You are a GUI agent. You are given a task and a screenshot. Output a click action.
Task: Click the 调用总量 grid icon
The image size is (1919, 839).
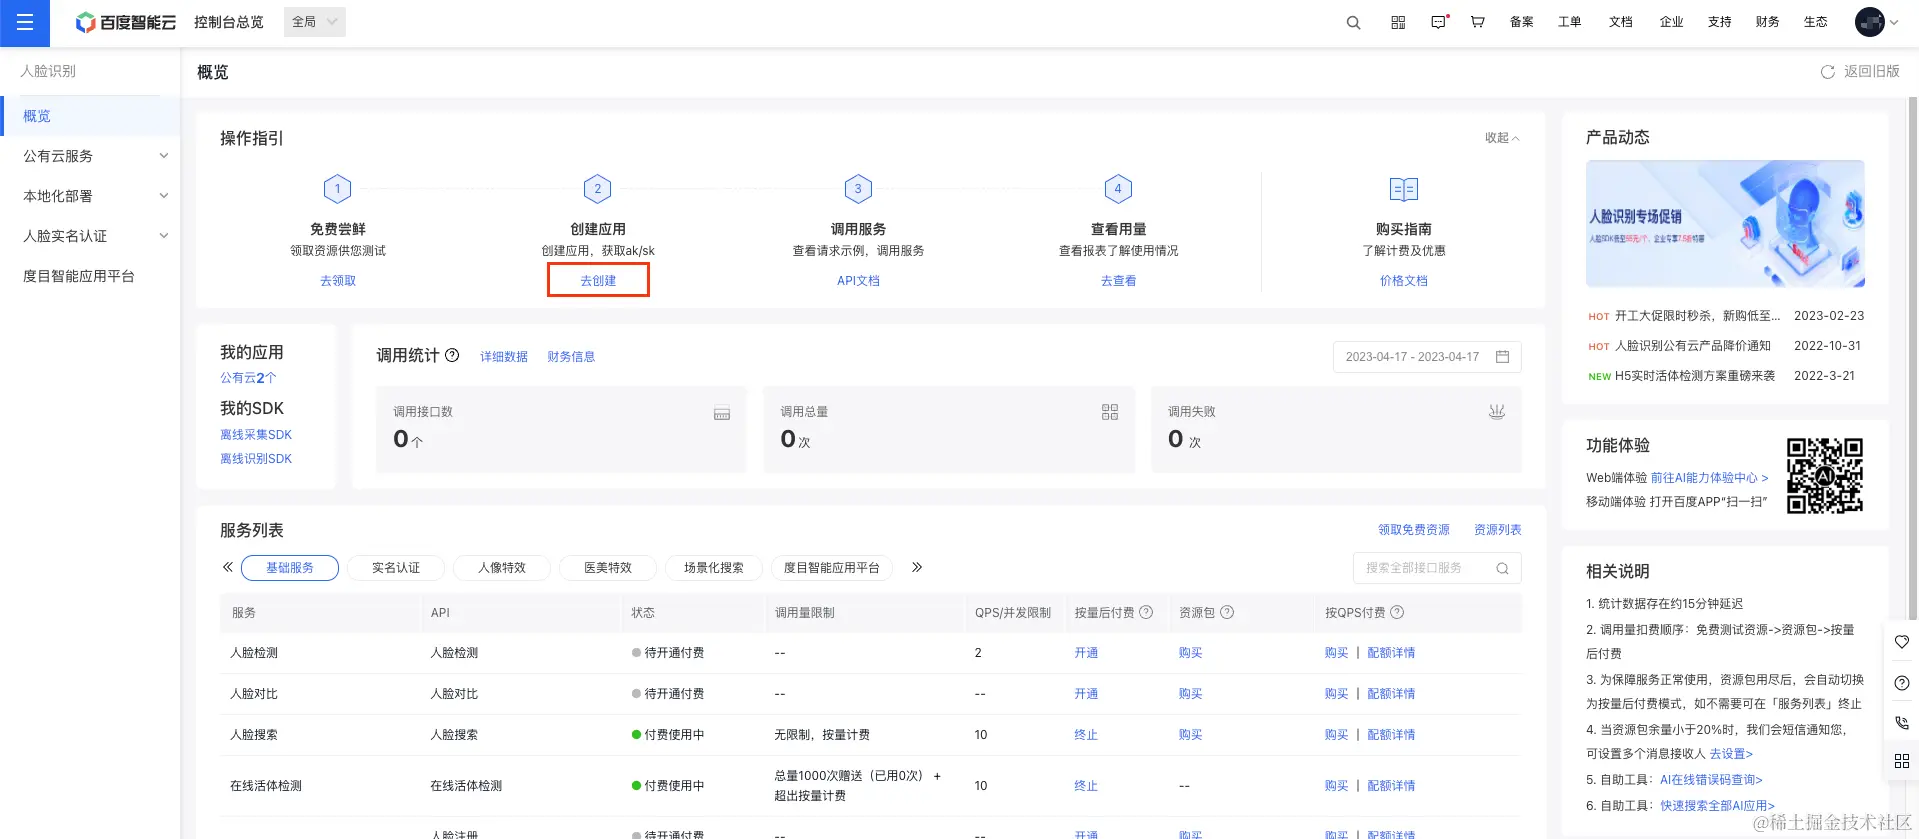1110,412
